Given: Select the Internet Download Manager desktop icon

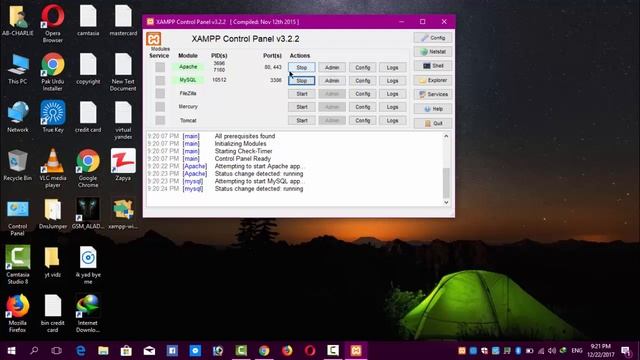Looking at the screenshot, I should click(88, 313).
